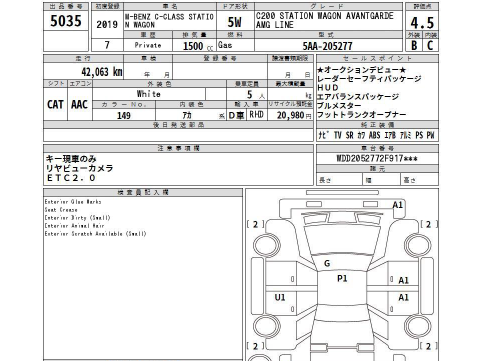Select the Interior Scratch Available (Small) note

[x=95, y=234]
